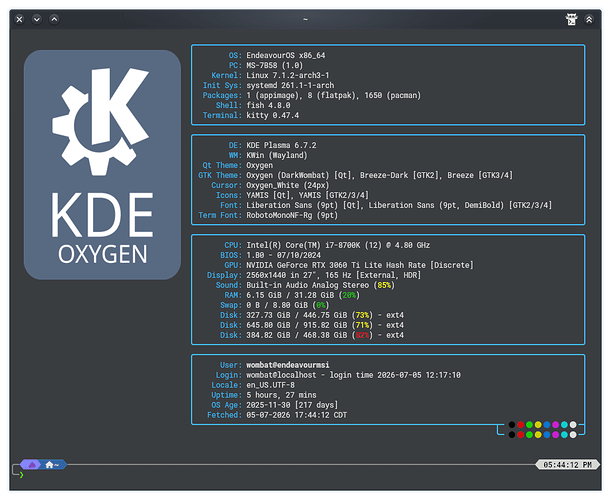Click the KDE Oxygen logo image

(x=102, y=164)
